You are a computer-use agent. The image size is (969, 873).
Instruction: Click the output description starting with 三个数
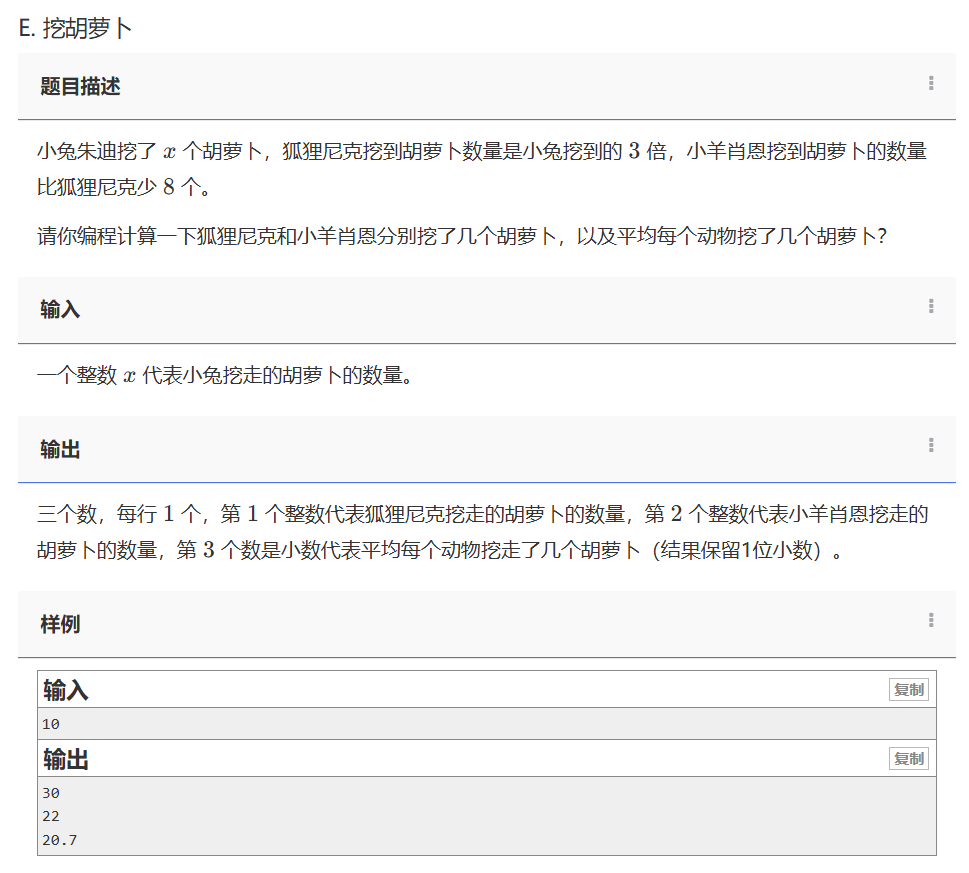482,532
